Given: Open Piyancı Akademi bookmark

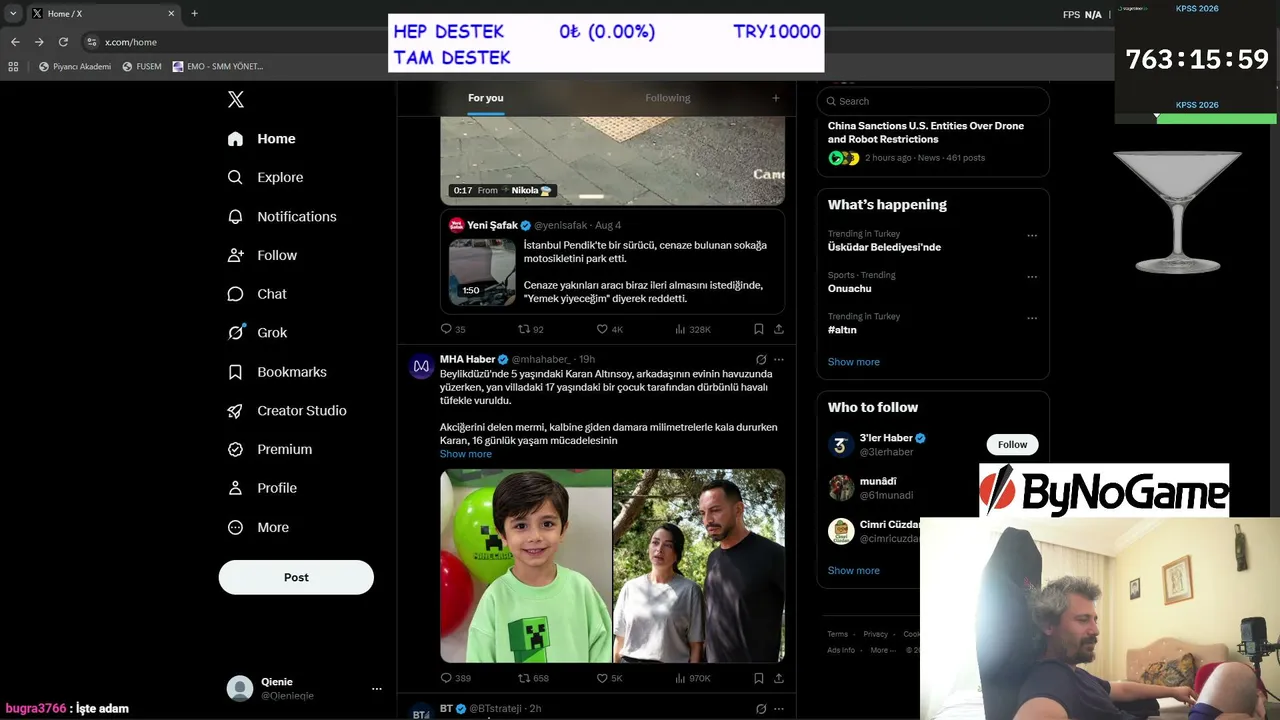Looking at the screenshot, I should (x=75, y=67).
